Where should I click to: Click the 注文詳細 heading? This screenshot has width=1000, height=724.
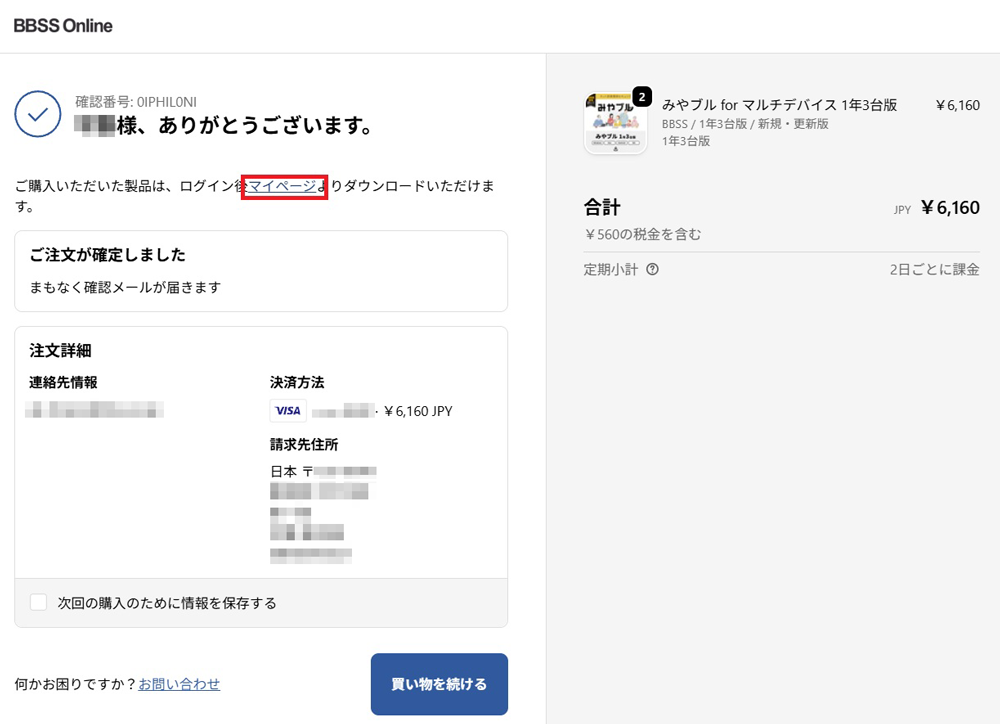[61, 350]
